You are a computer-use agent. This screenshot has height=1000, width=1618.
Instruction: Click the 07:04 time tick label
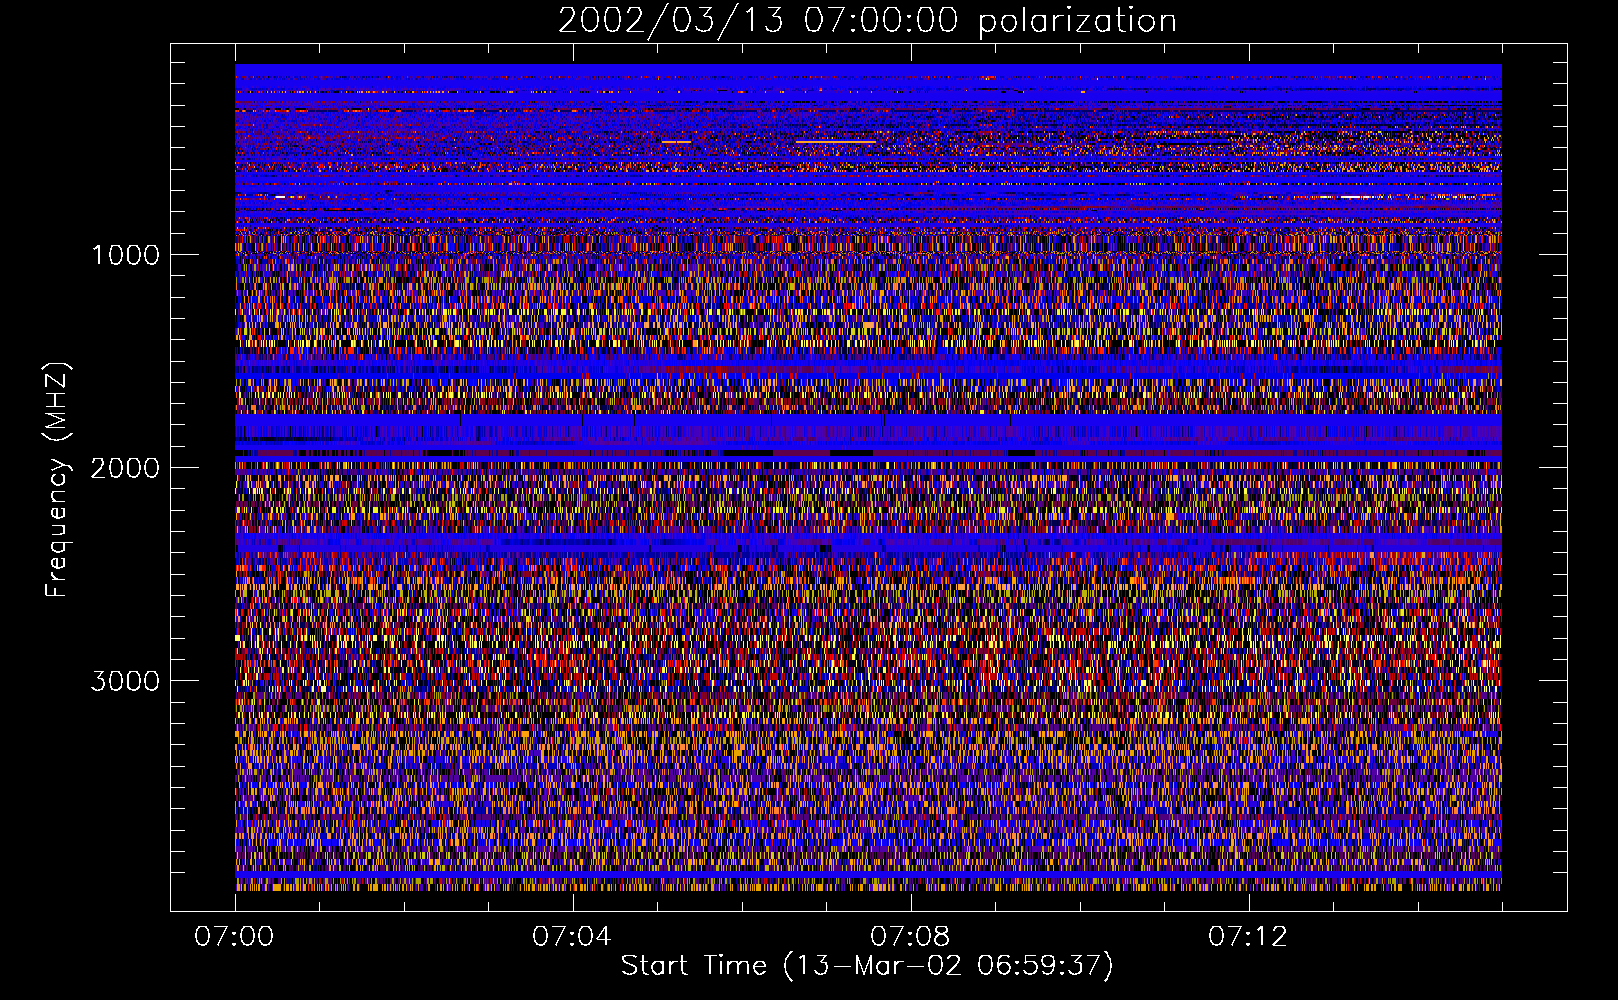[x=572, y=937]
